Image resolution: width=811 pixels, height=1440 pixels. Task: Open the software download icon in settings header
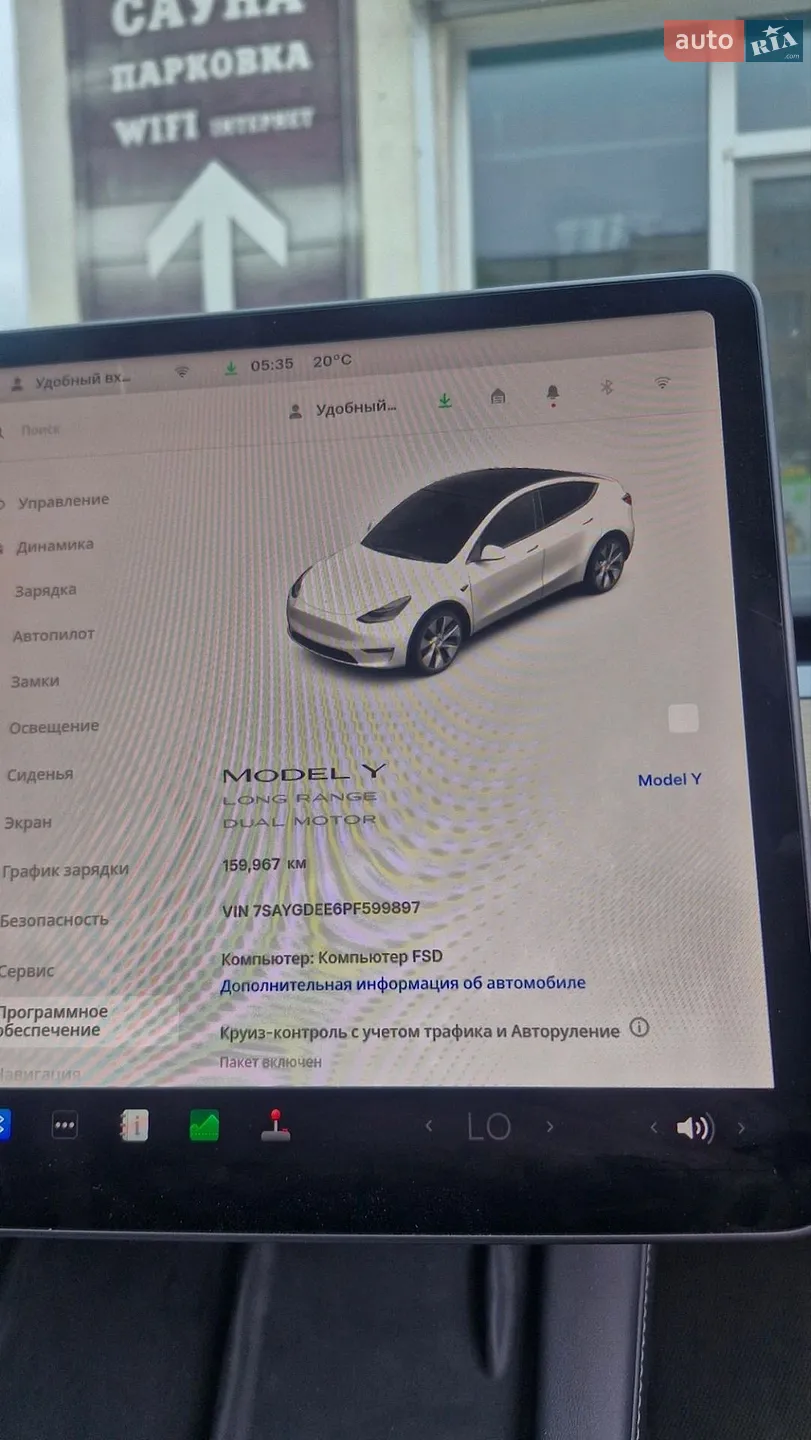pos(445,401)
